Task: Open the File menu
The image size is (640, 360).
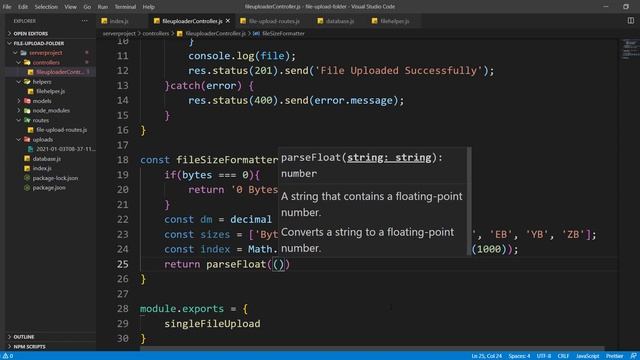Action: pos(7,7)
